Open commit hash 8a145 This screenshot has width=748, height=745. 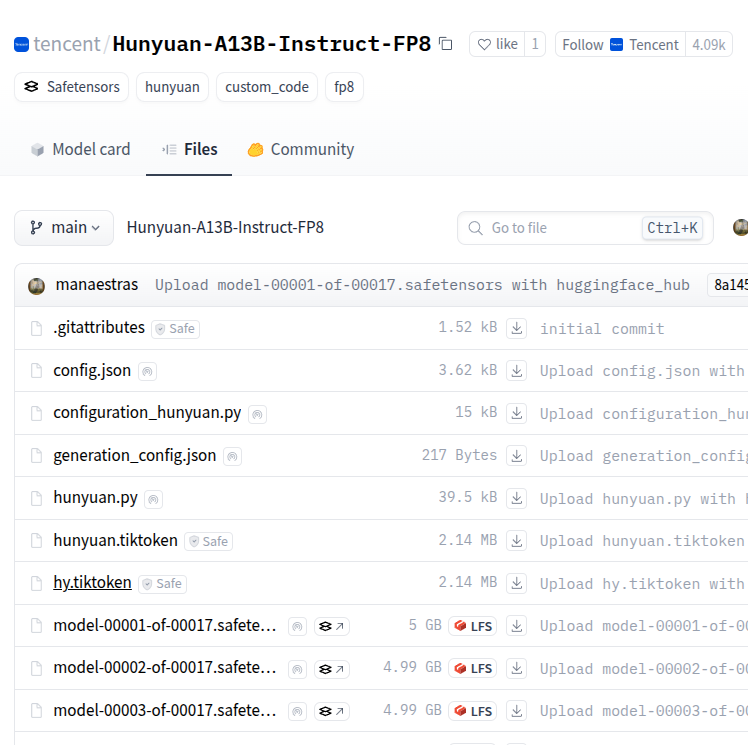tap(730, 285)
